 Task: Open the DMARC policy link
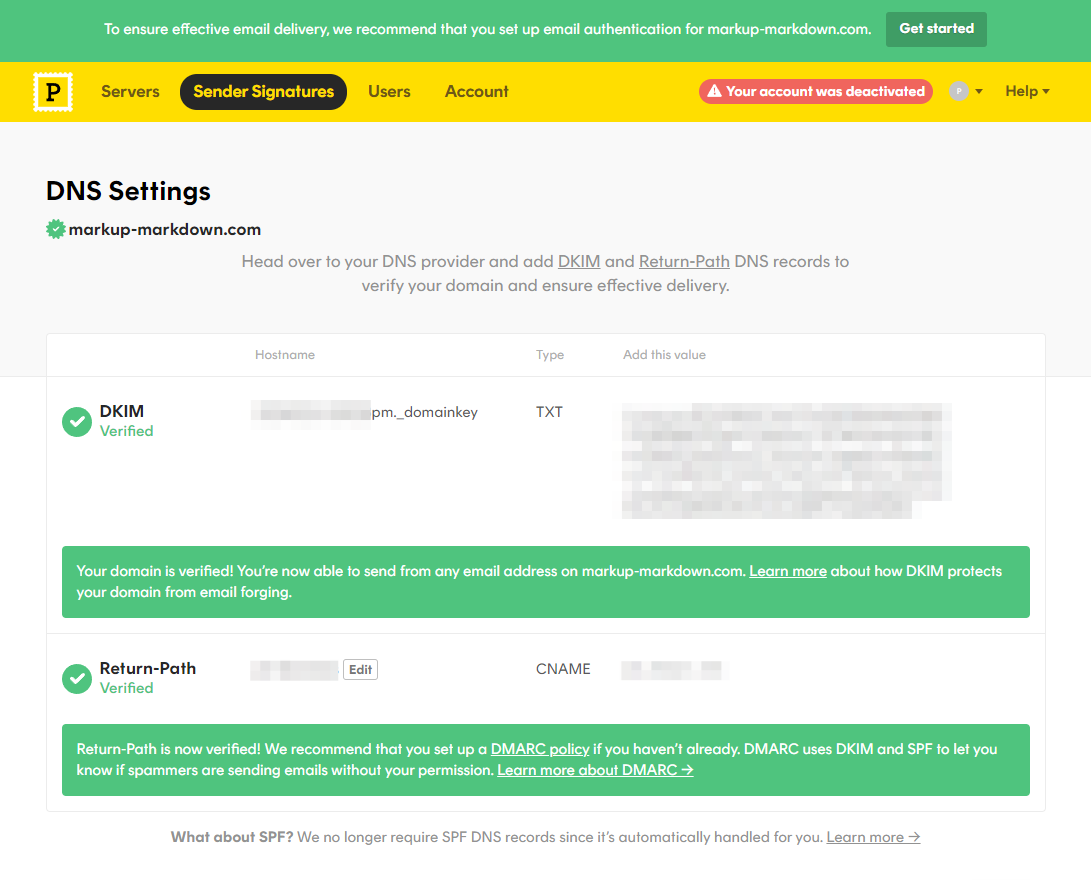tap(540, 748)
